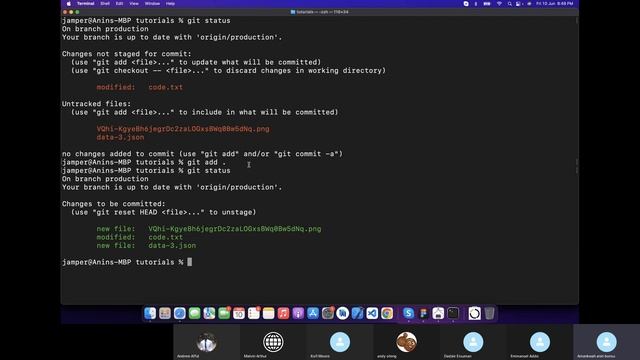Open Podcasts app in the dock
The height and width of the screenshot is (360, 640).
coord(298,313)
